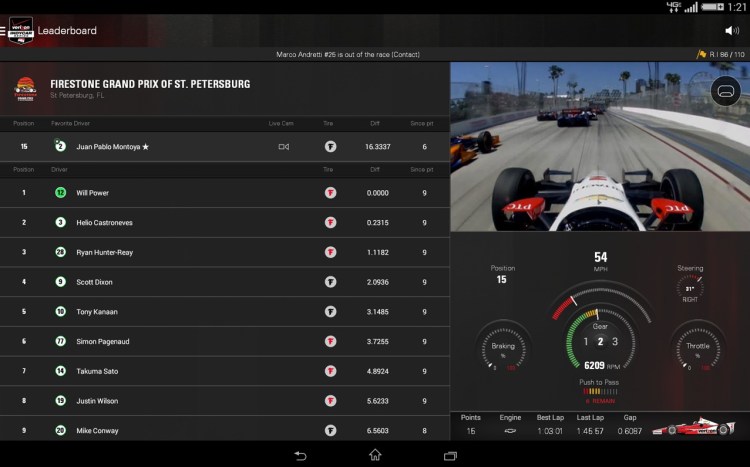Tap the Firestone Grand Prix of St. Petersburg title
The image size is (750, 467).
pos(150,84)
